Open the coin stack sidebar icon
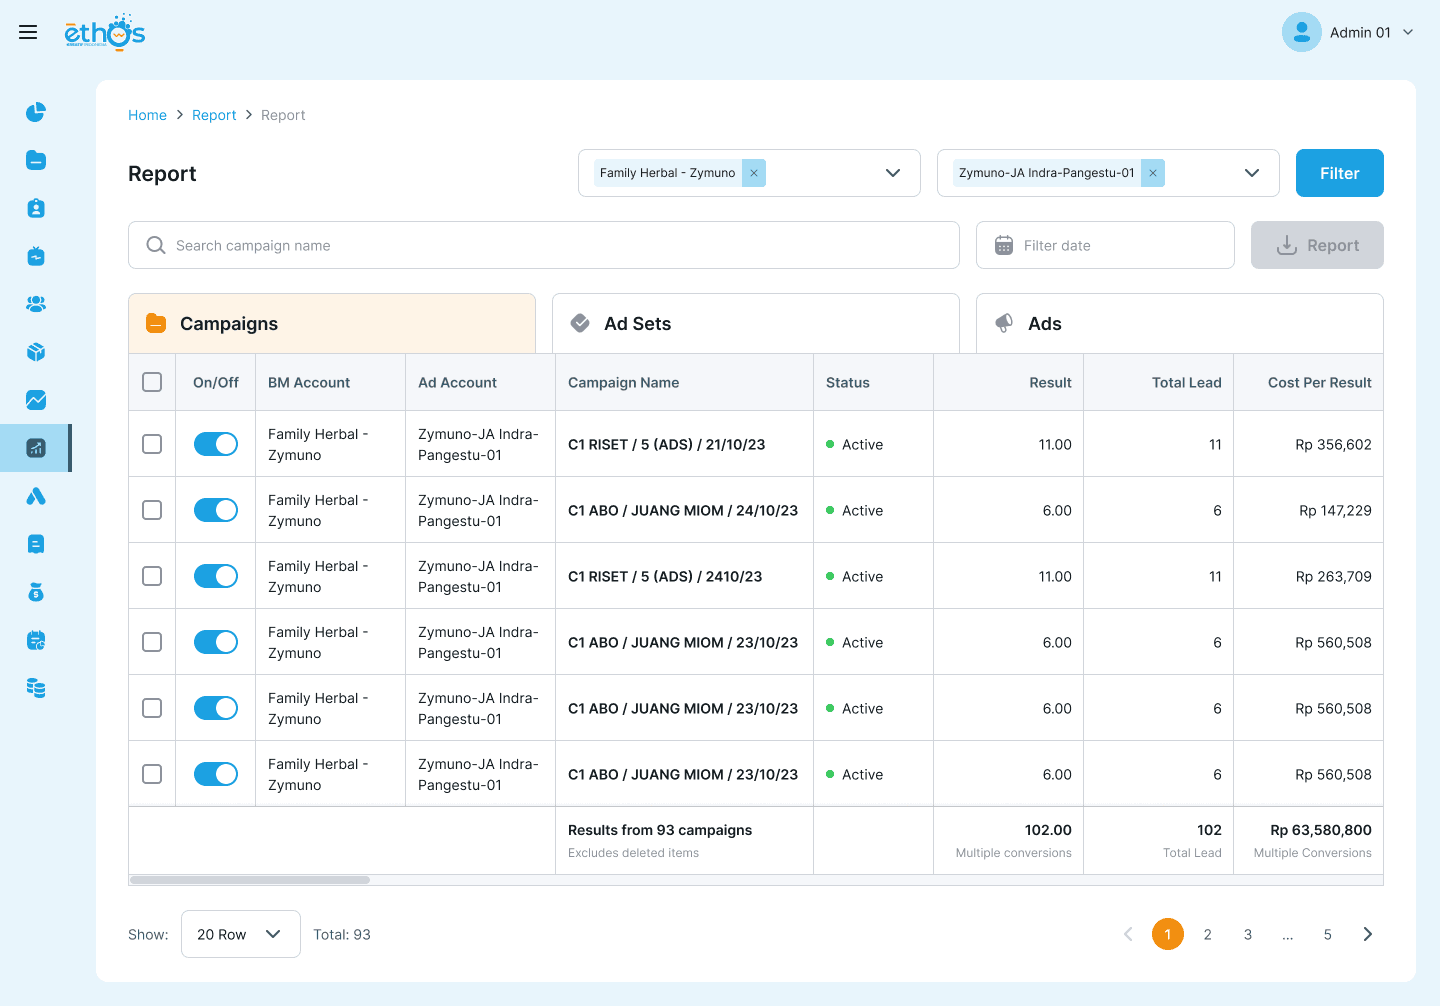The width and height of the screenshot is (1440, 1006). (x=36, y=688)
